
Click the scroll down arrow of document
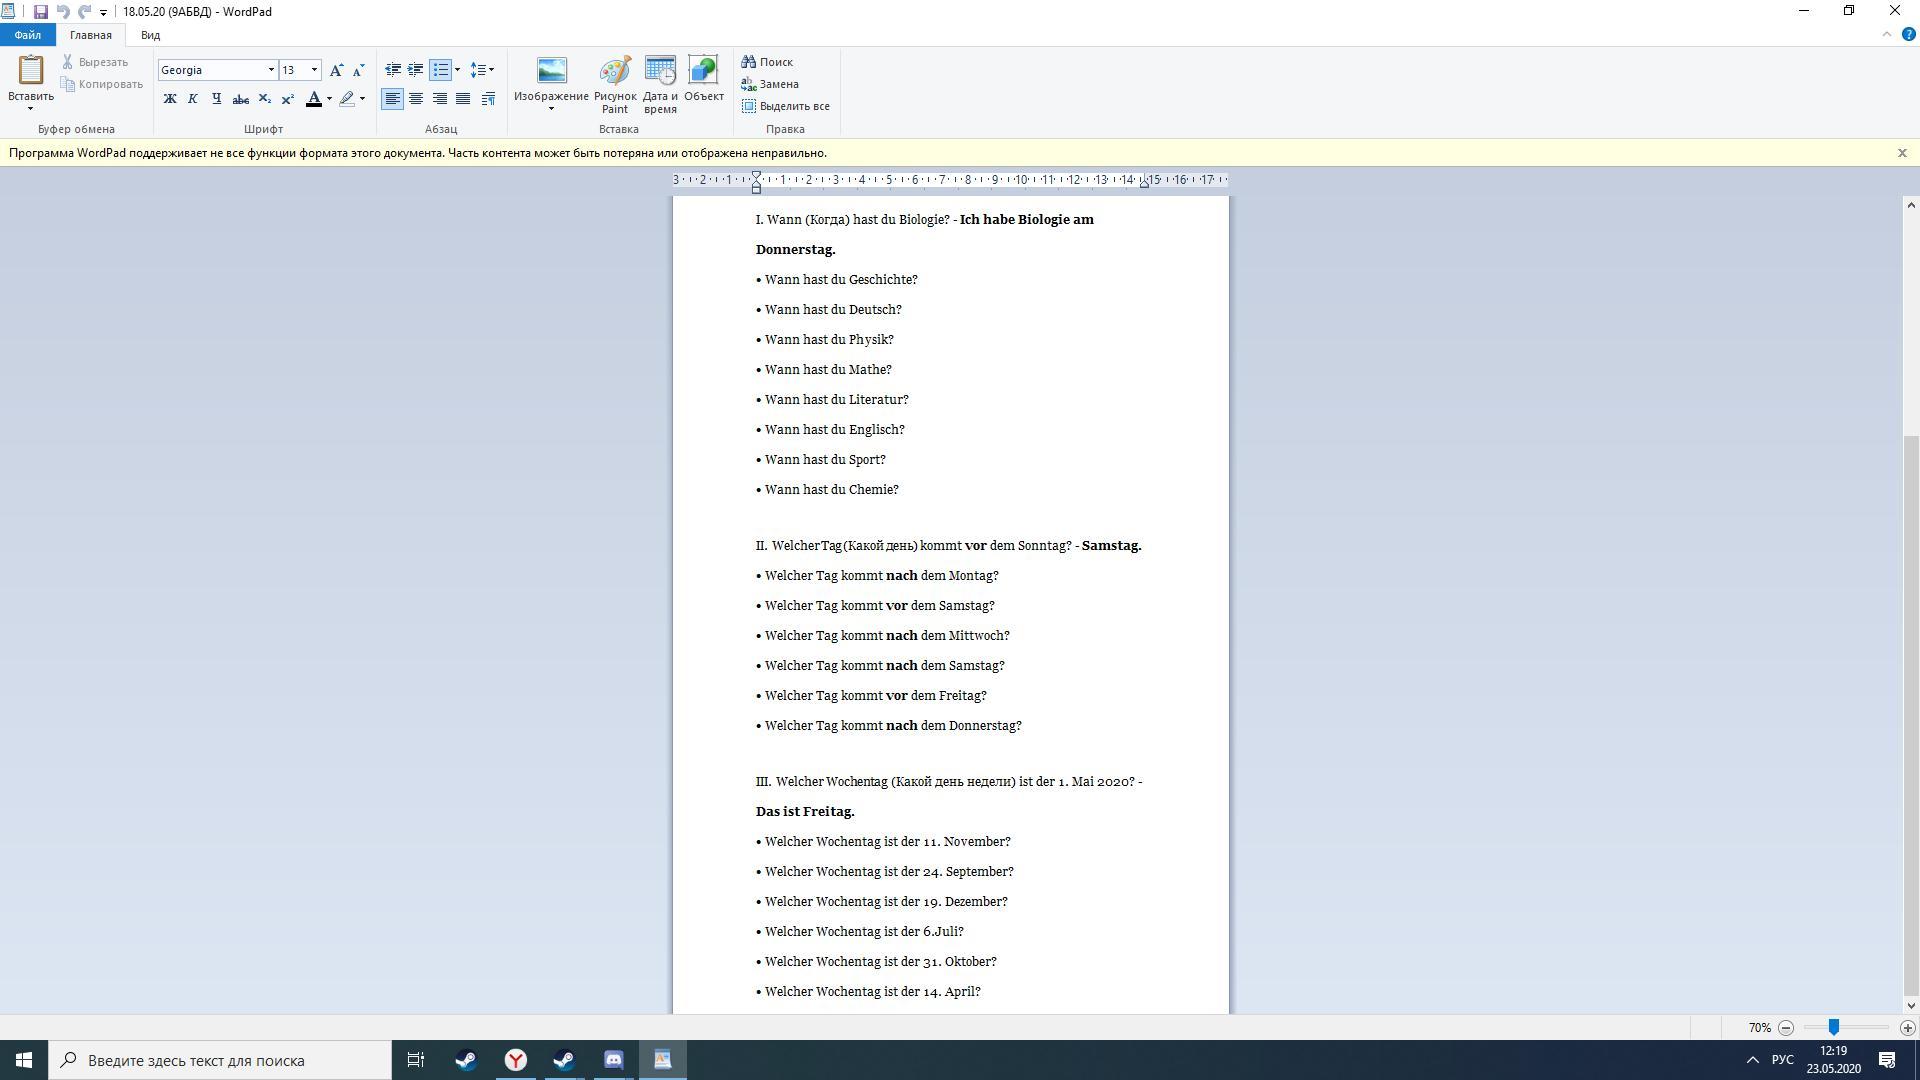point(1911,1006)
